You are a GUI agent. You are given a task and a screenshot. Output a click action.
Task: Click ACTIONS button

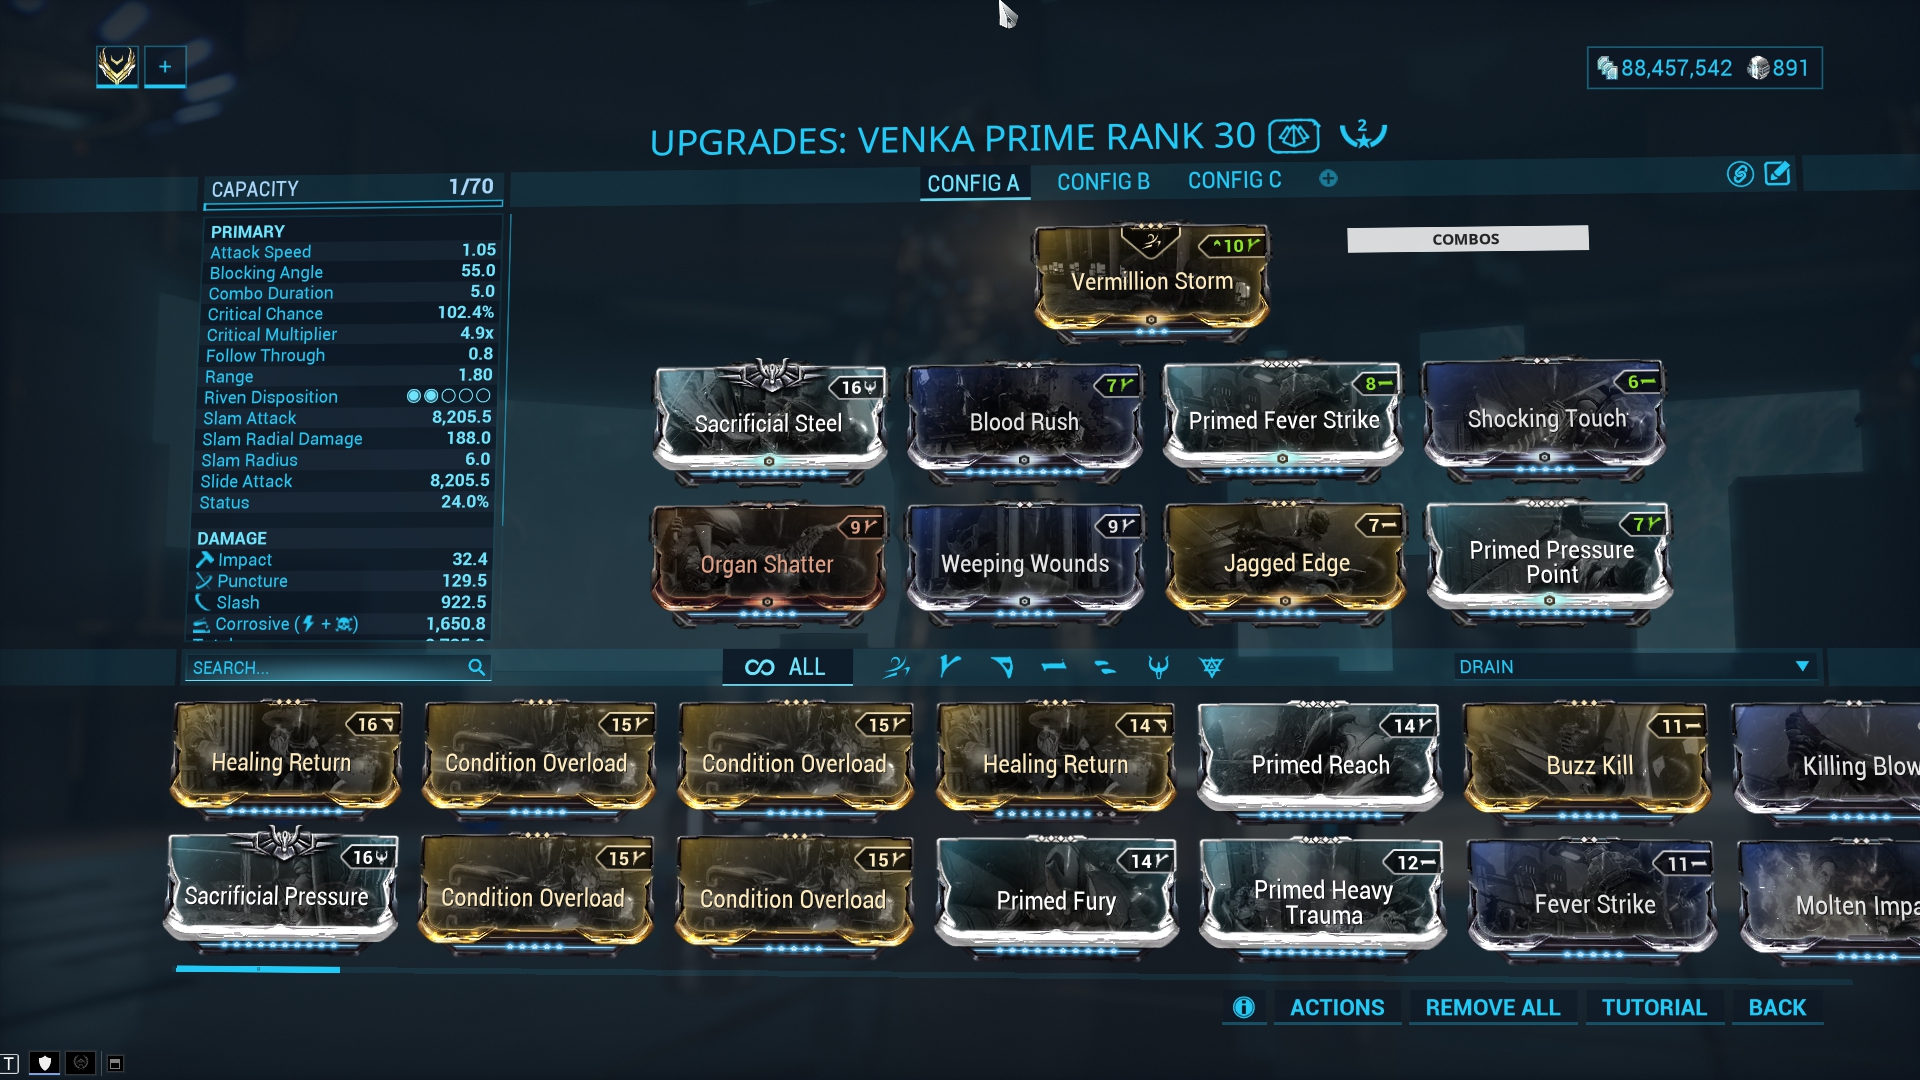tap(1337, 1006)
